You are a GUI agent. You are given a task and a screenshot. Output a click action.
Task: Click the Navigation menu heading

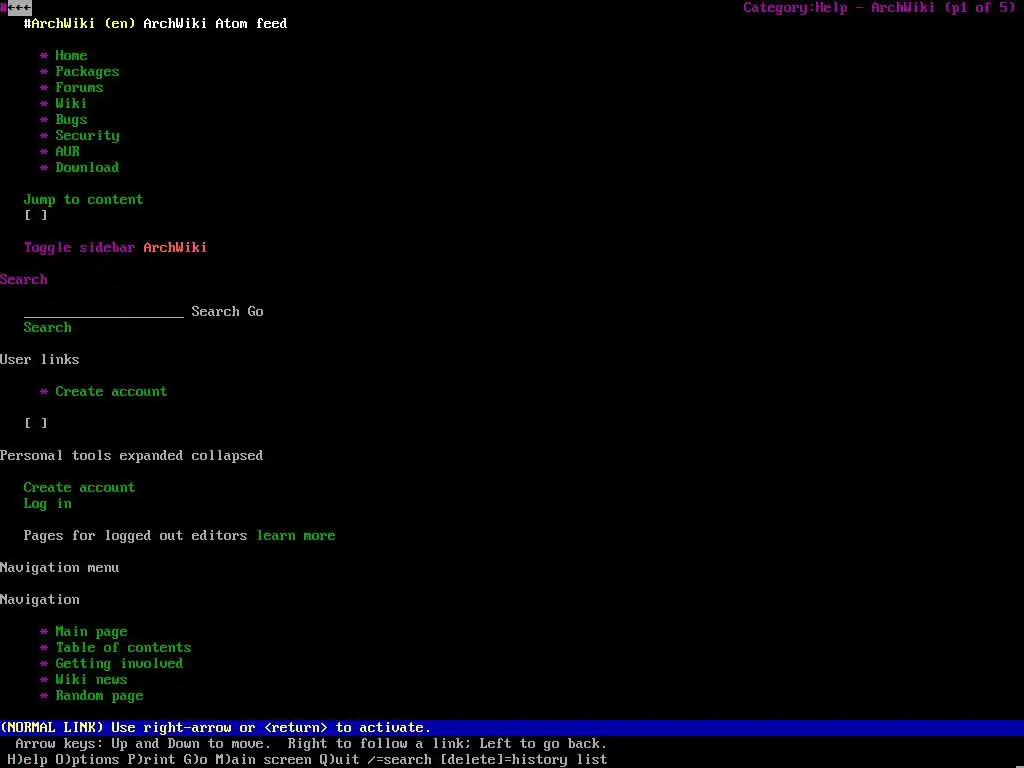tap(59, 568)
